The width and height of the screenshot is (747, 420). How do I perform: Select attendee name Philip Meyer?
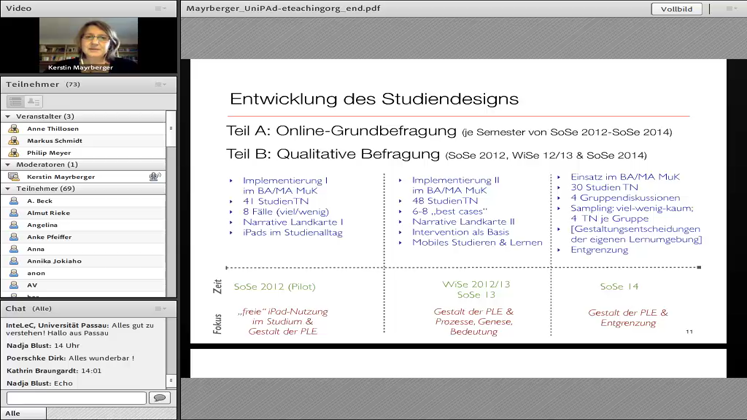[49, 152]
